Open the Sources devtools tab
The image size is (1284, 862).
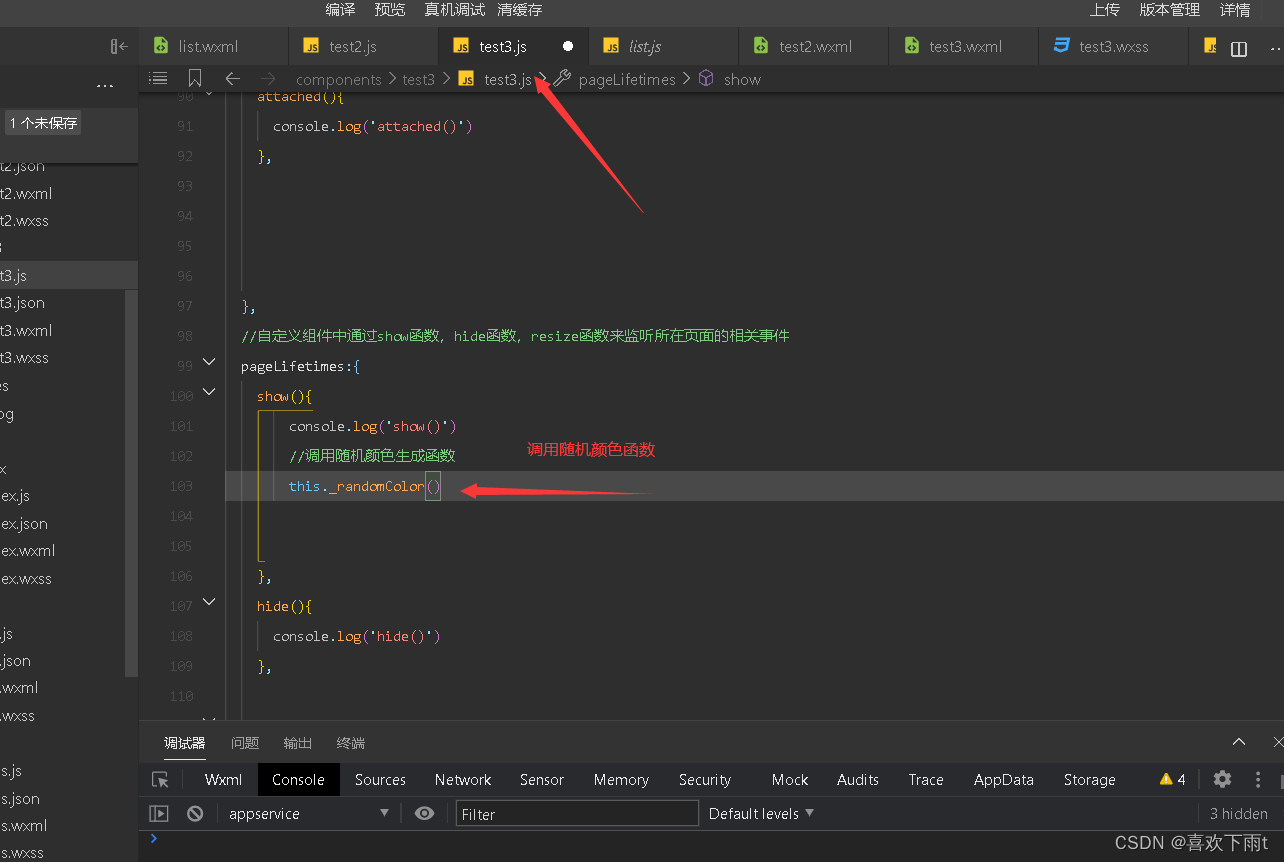[x=380, y=780]
